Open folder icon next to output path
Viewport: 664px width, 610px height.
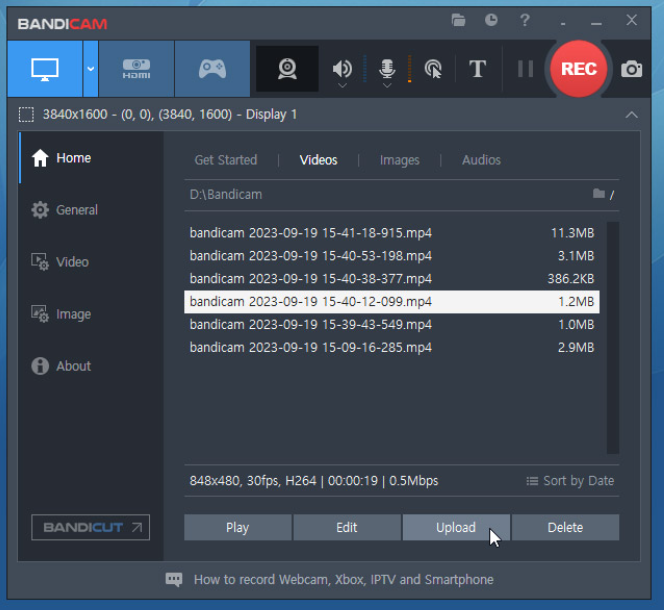[x=599, y=194]
